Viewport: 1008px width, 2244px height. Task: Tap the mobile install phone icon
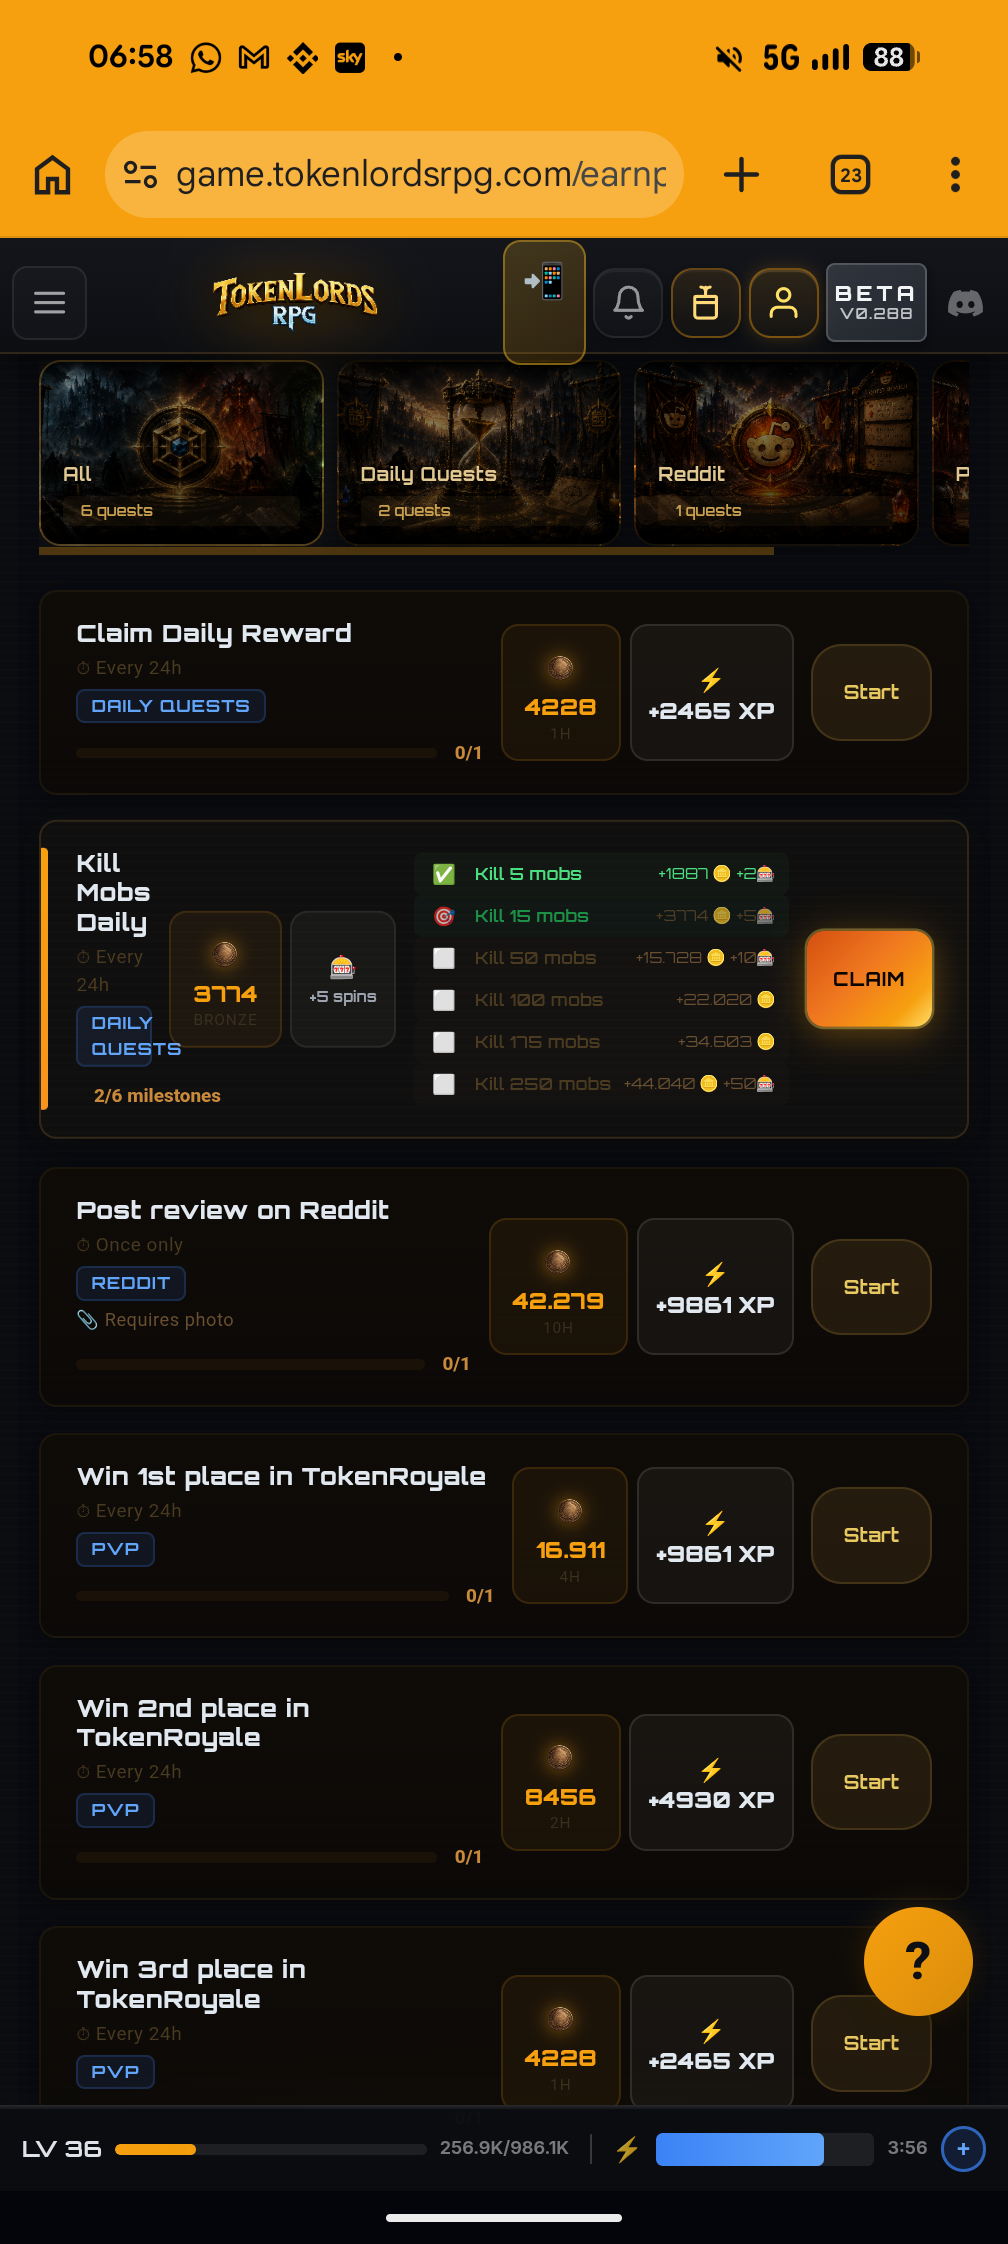[x=544, y=301]
